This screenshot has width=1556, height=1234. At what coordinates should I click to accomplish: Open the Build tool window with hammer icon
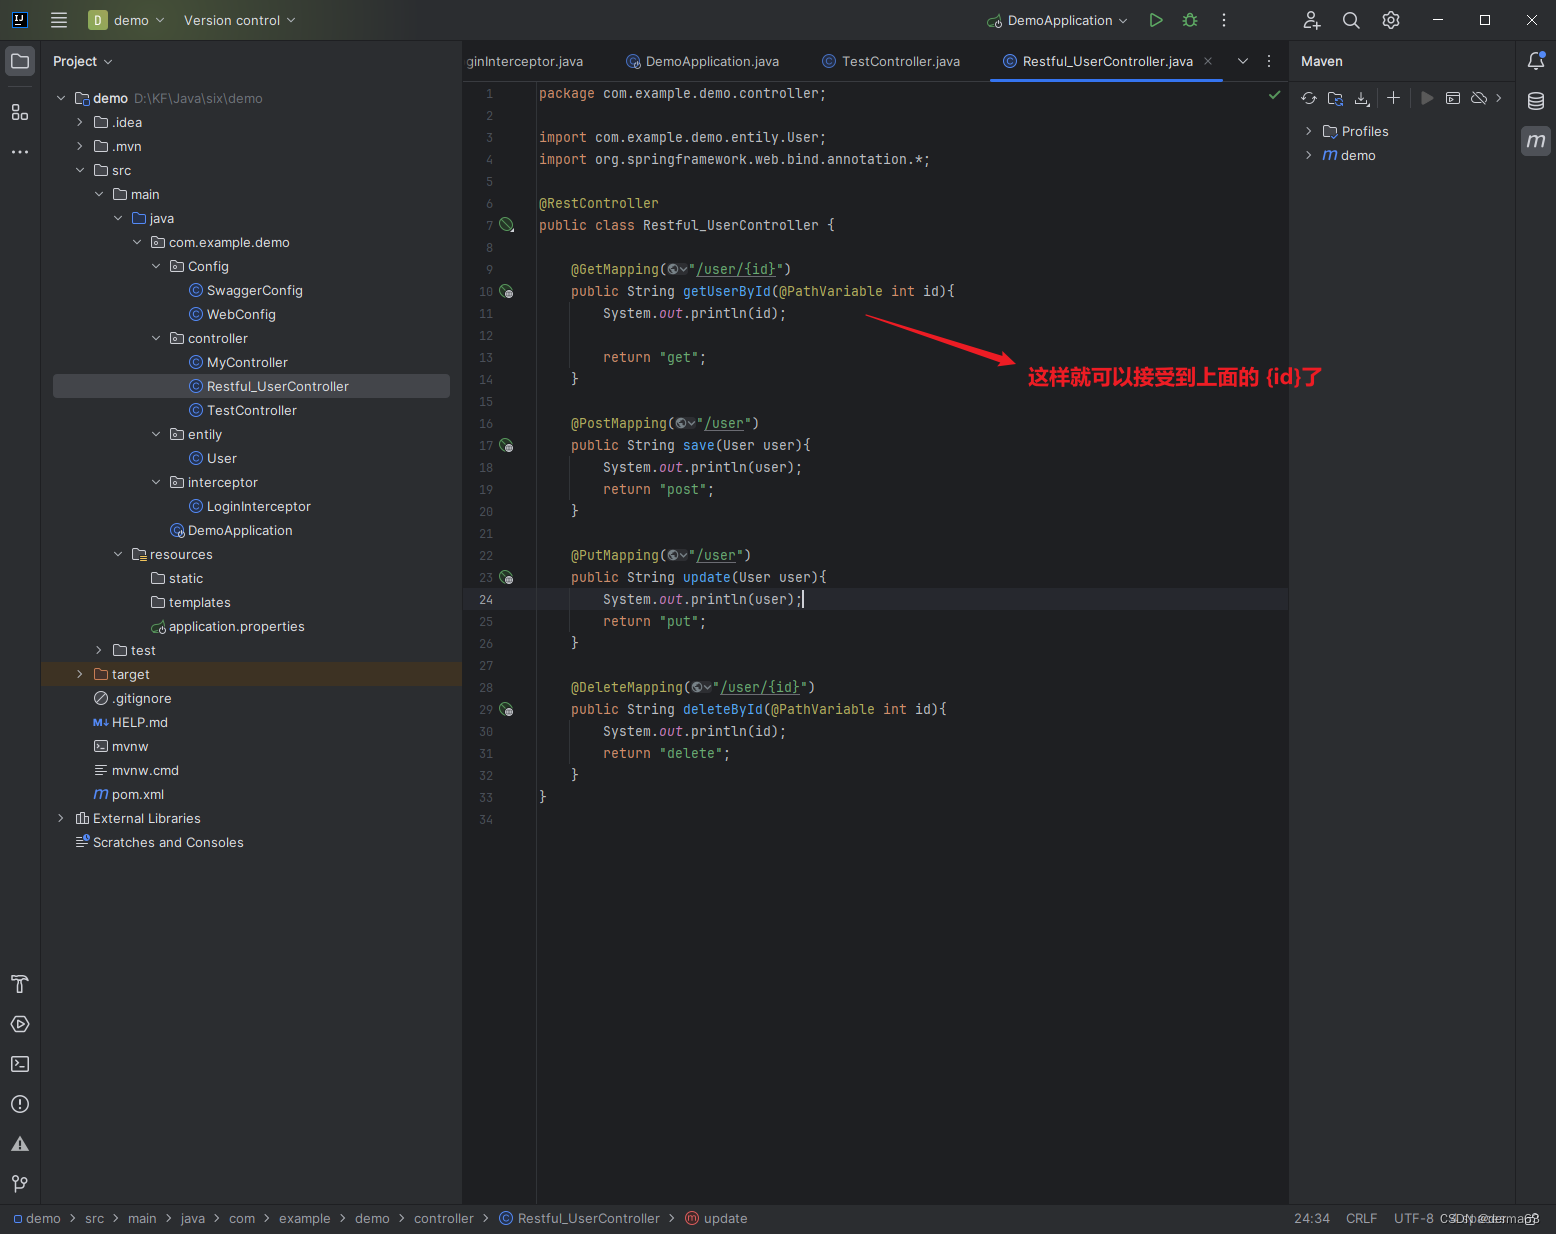[19, 984]
